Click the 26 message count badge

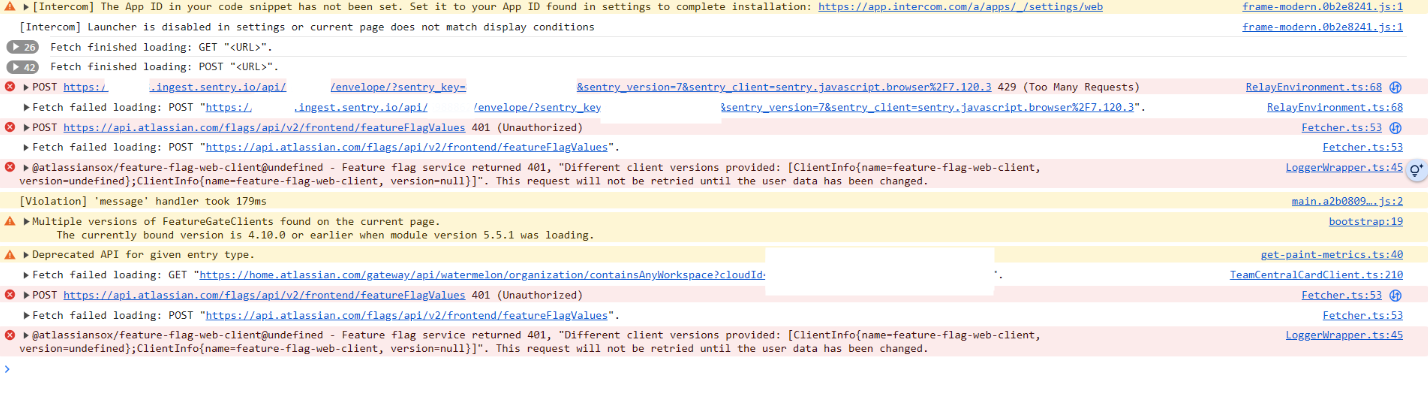click(22, 47)
